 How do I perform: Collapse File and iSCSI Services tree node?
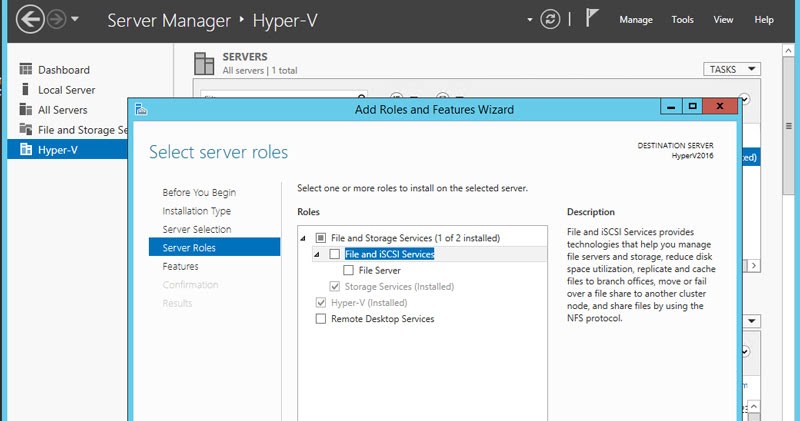pyautogui.click(x=317, y=254)
